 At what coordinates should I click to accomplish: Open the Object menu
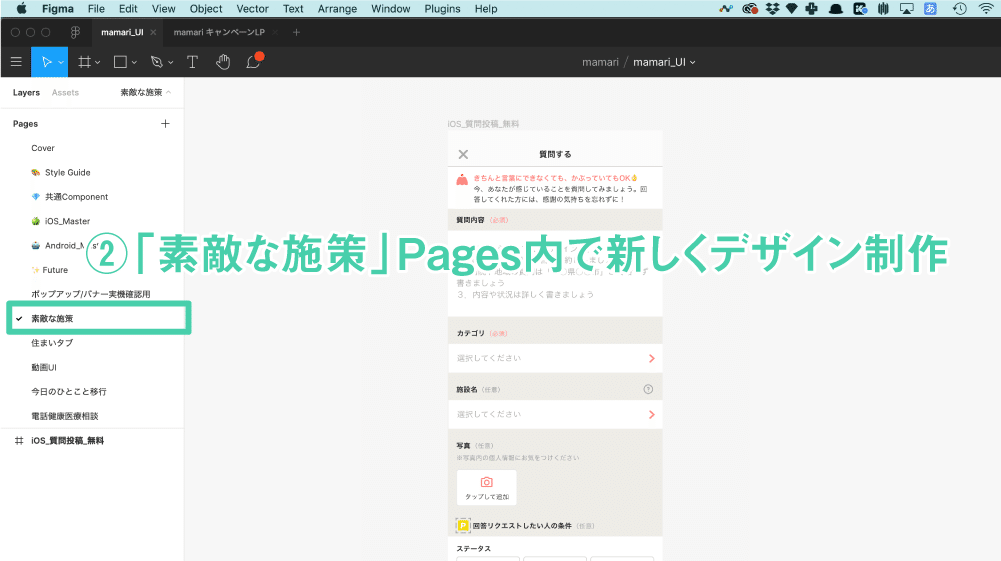206,9
